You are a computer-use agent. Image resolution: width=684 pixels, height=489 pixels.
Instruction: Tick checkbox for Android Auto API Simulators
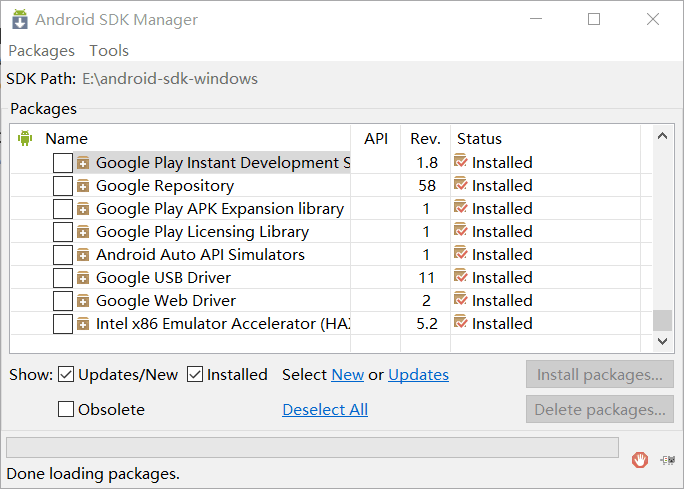click(63, 255)
